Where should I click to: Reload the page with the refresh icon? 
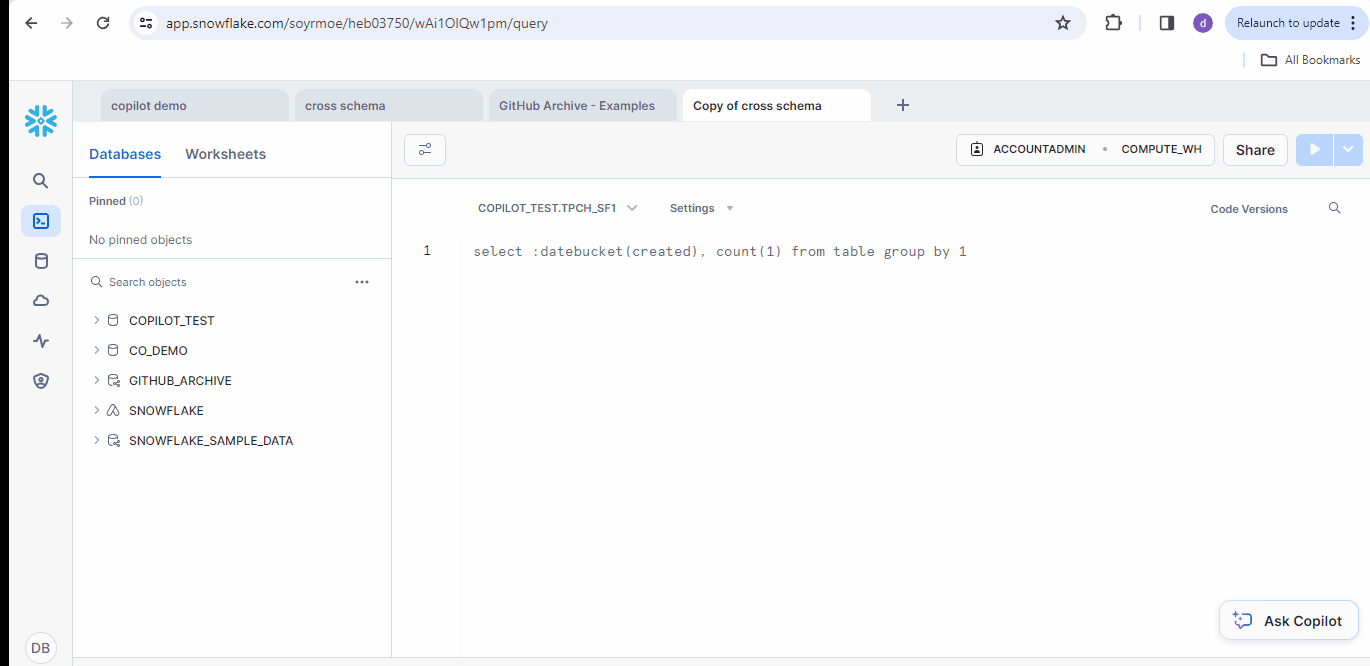click(103, 23)
